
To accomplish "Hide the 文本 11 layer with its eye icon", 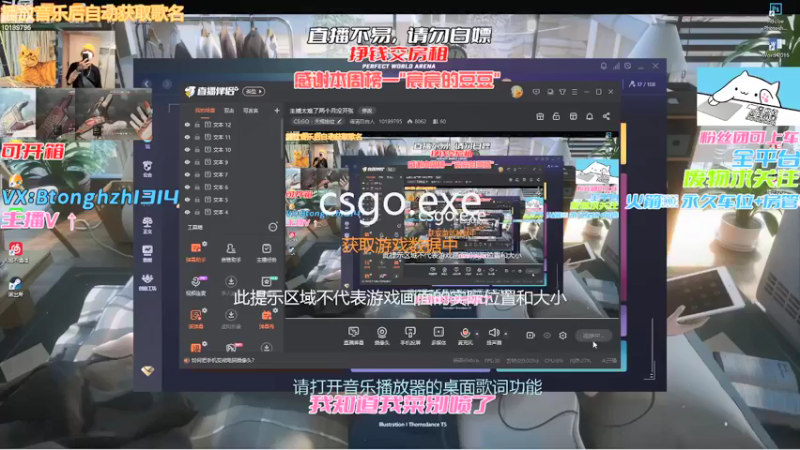I will click(x=187, y=137).
